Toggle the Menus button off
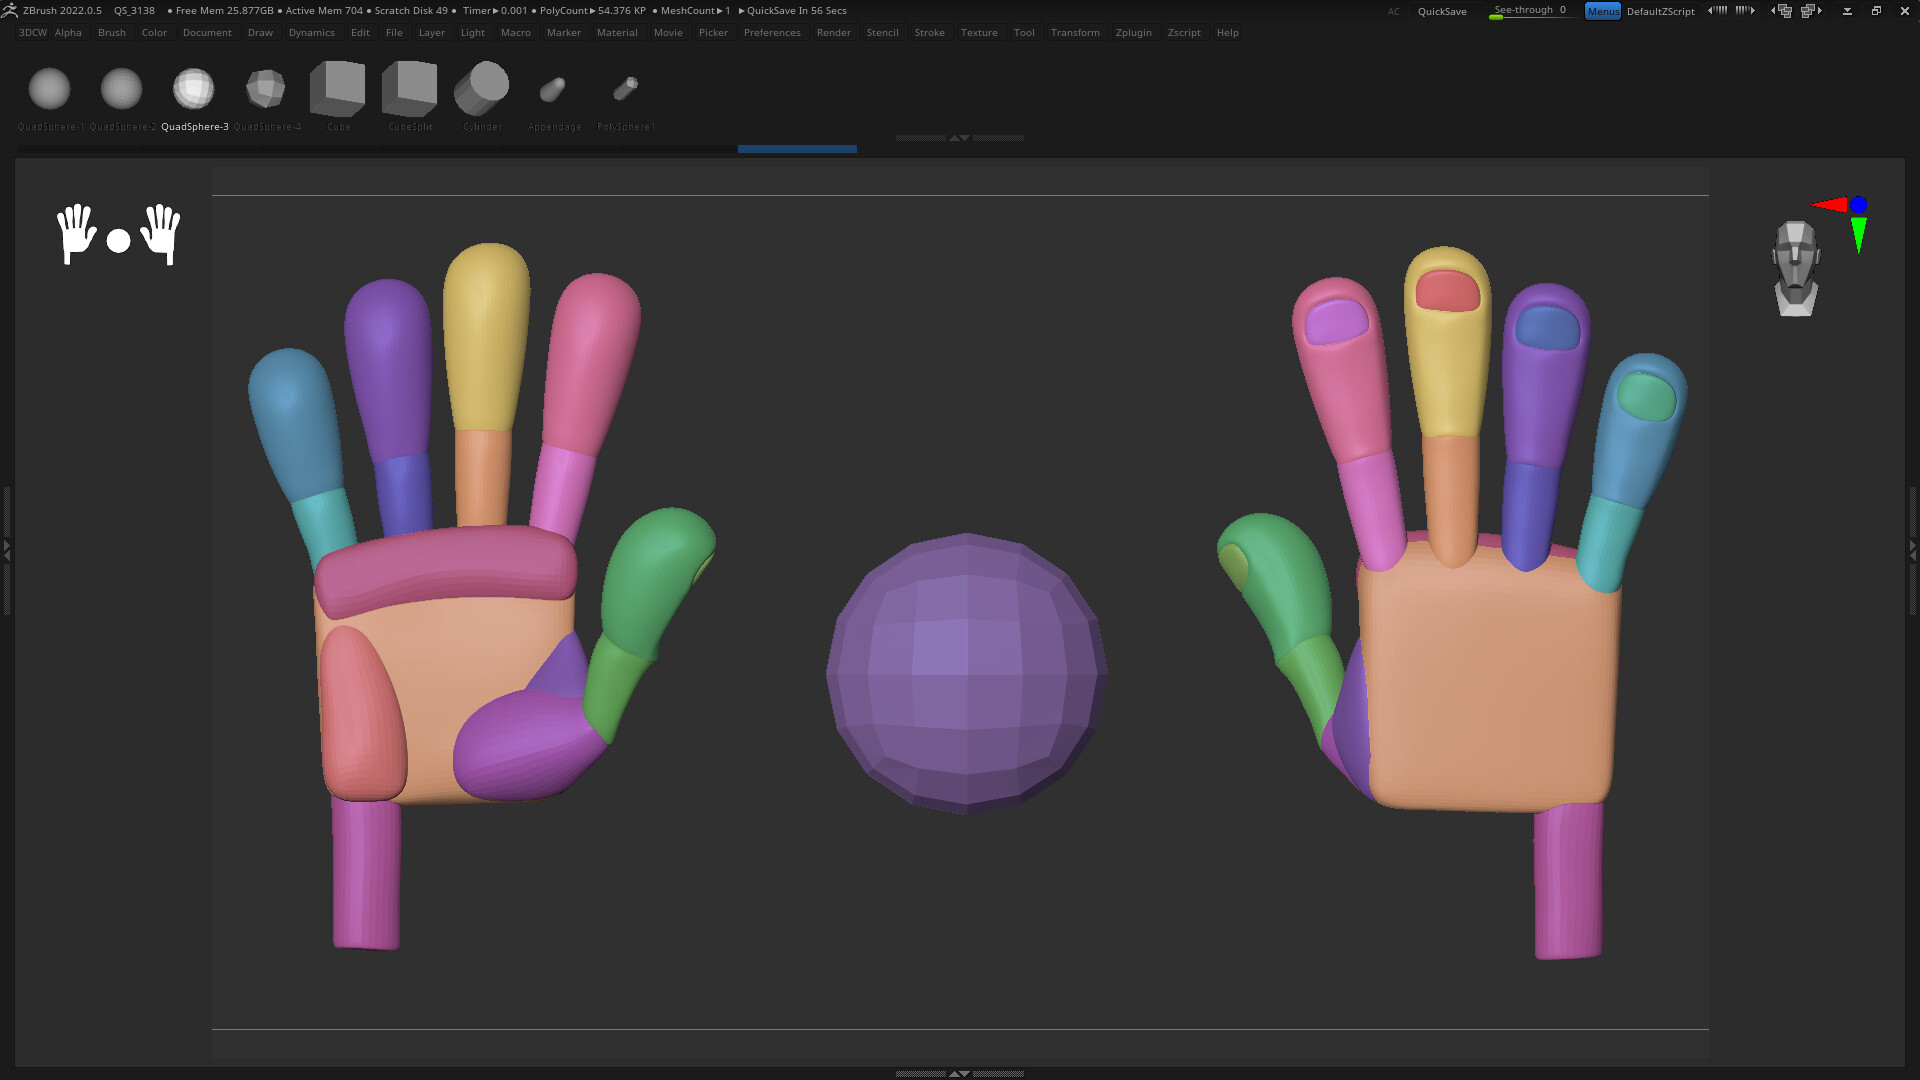The width and height of the screenshot is (1920, 1080). 1602,11
